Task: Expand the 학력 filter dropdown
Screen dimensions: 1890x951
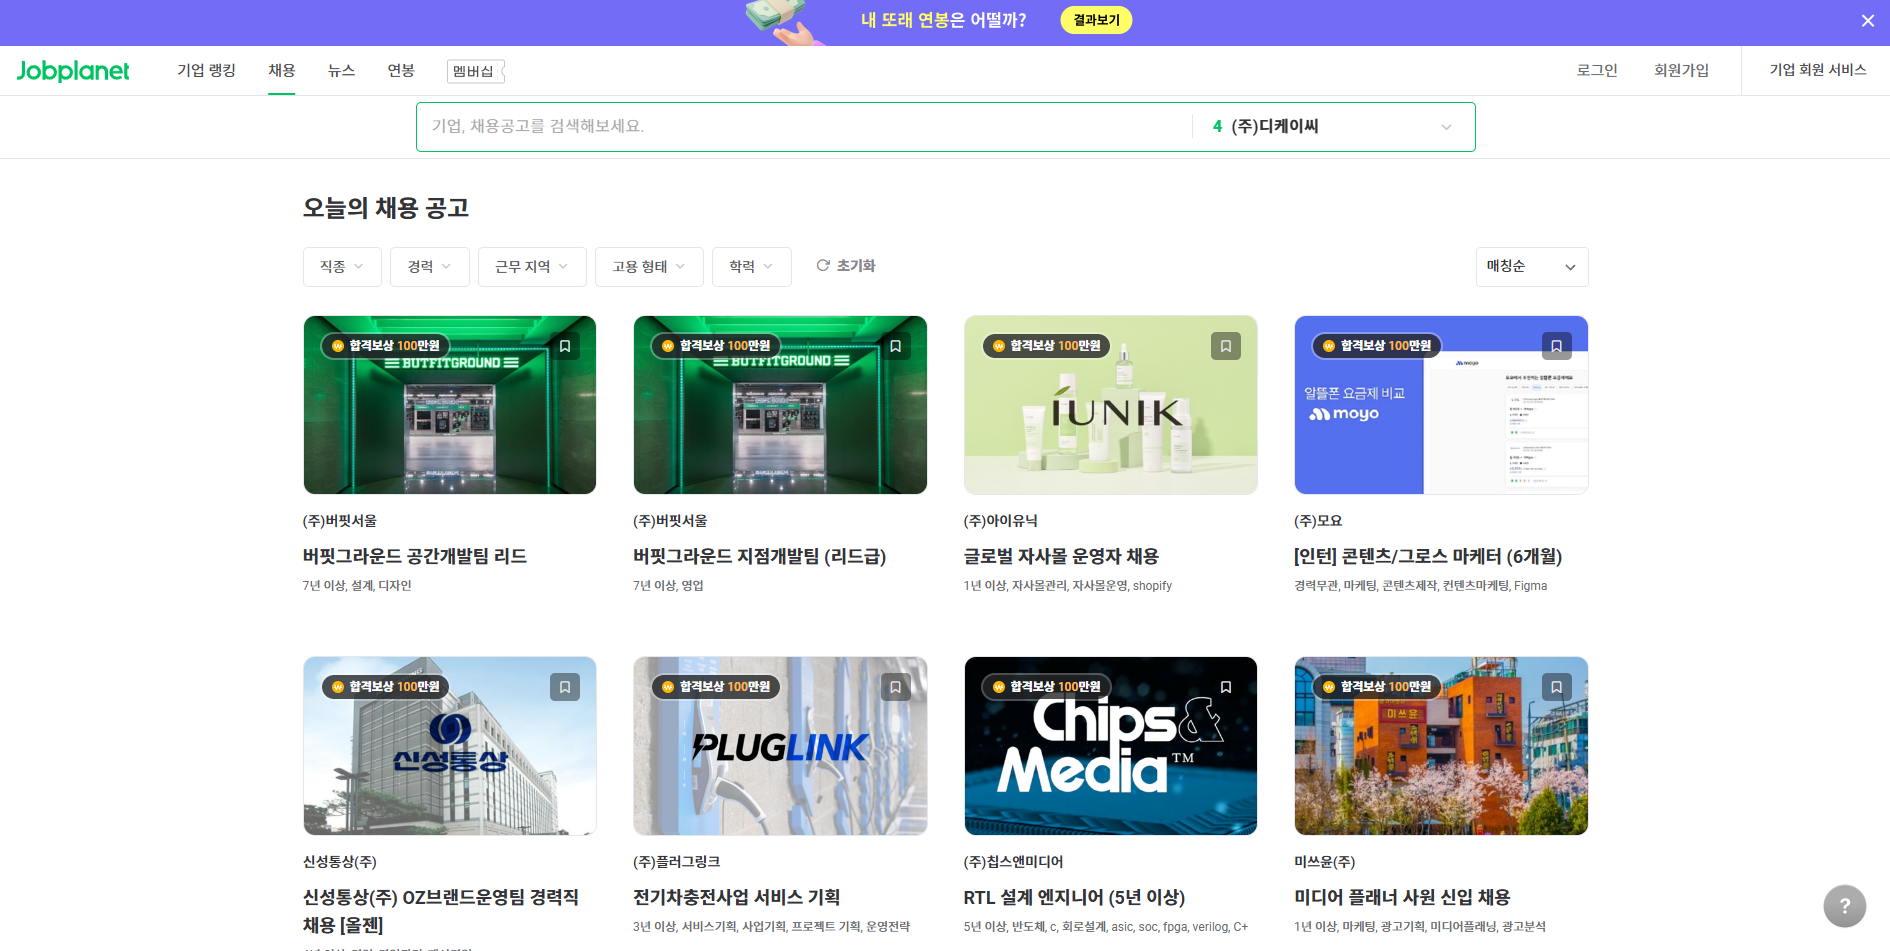Action: (751, 266)
